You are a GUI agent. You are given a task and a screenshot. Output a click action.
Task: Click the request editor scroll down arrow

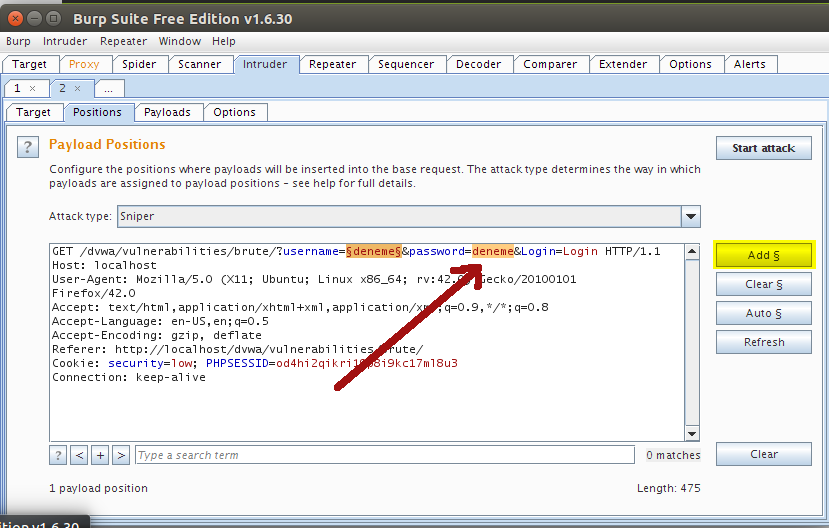tap(692, 434)
